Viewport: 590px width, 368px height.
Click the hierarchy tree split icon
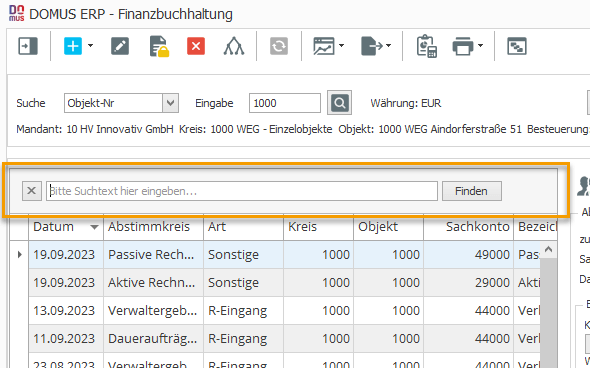tap(234, 46)
